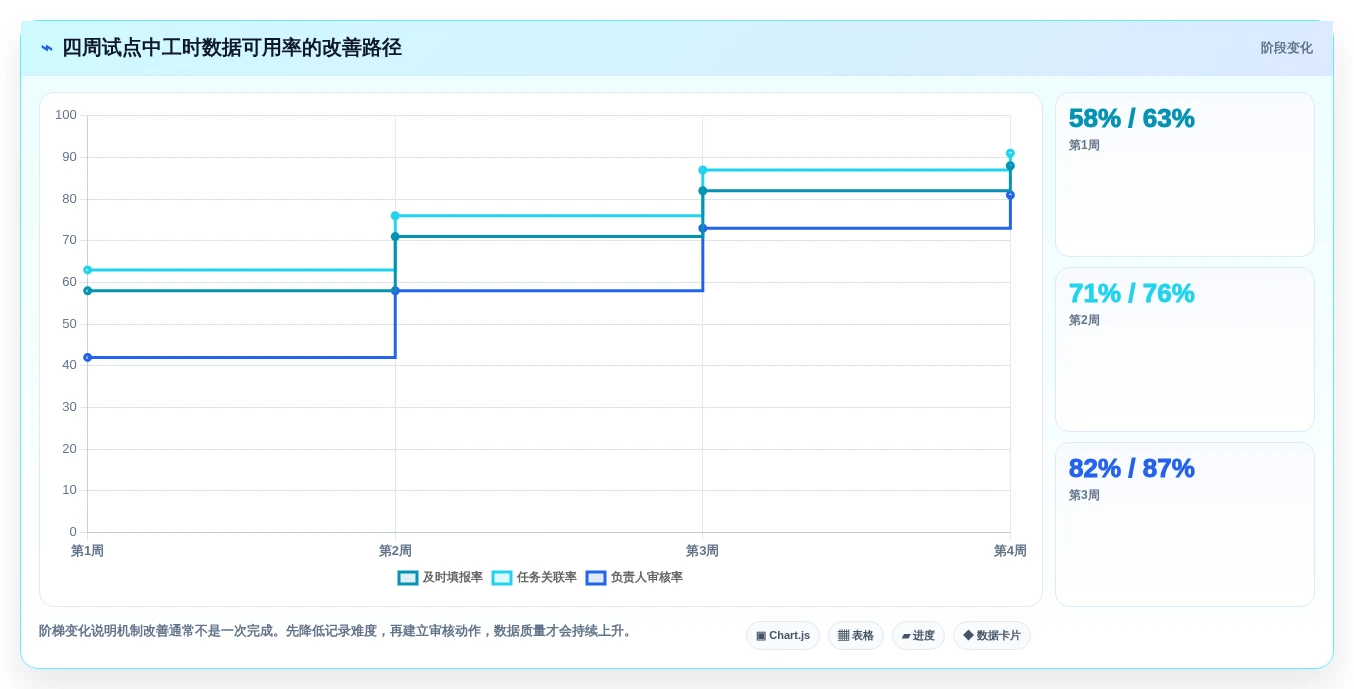Click the footnote starting 阶梯变化说明机制改善
The height and width of the screenshot is (689, 1354).
point(338,631)
